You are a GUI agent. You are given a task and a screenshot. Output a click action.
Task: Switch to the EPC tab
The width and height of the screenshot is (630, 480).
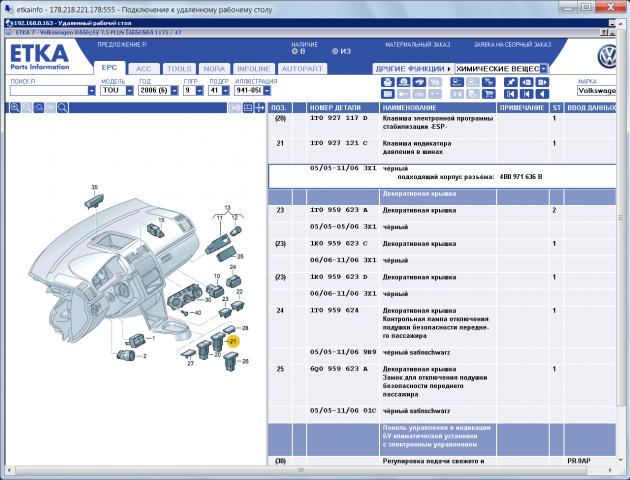click(x=109, y=68)
